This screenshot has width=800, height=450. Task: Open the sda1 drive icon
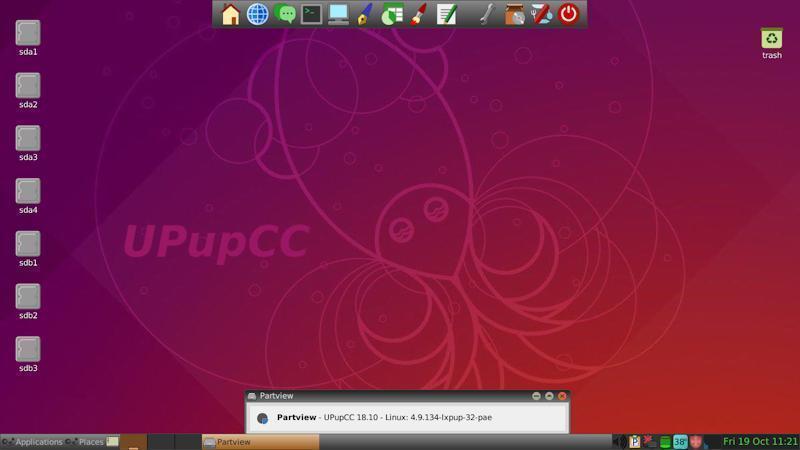click(28, 33)
